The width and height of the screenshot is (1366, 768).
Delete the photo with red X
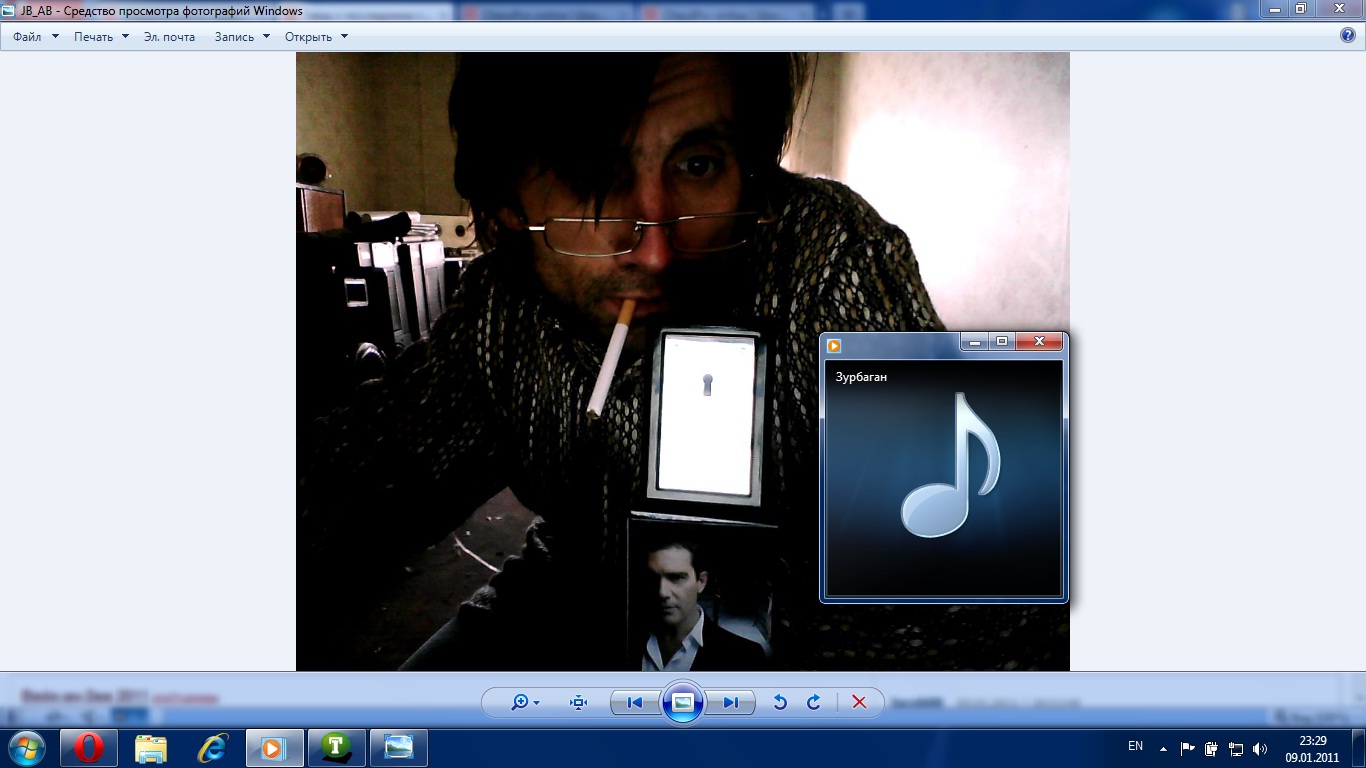tap(859, 703)
